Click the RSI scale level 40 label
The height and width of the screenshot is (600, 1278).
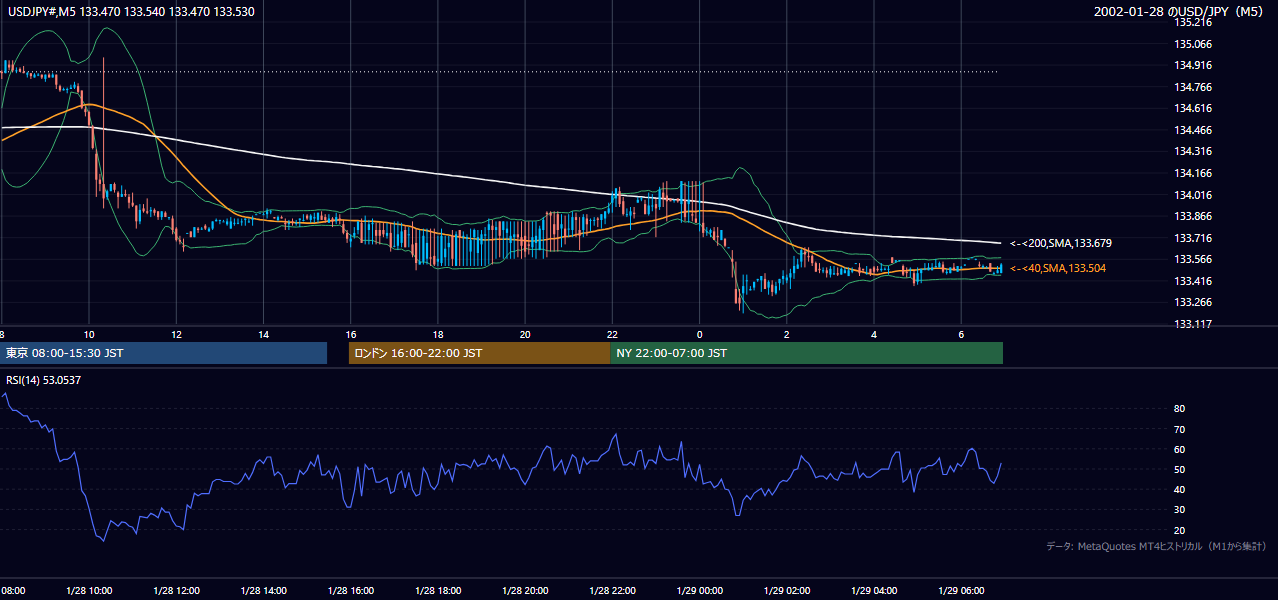click(x=1180, y=489)
